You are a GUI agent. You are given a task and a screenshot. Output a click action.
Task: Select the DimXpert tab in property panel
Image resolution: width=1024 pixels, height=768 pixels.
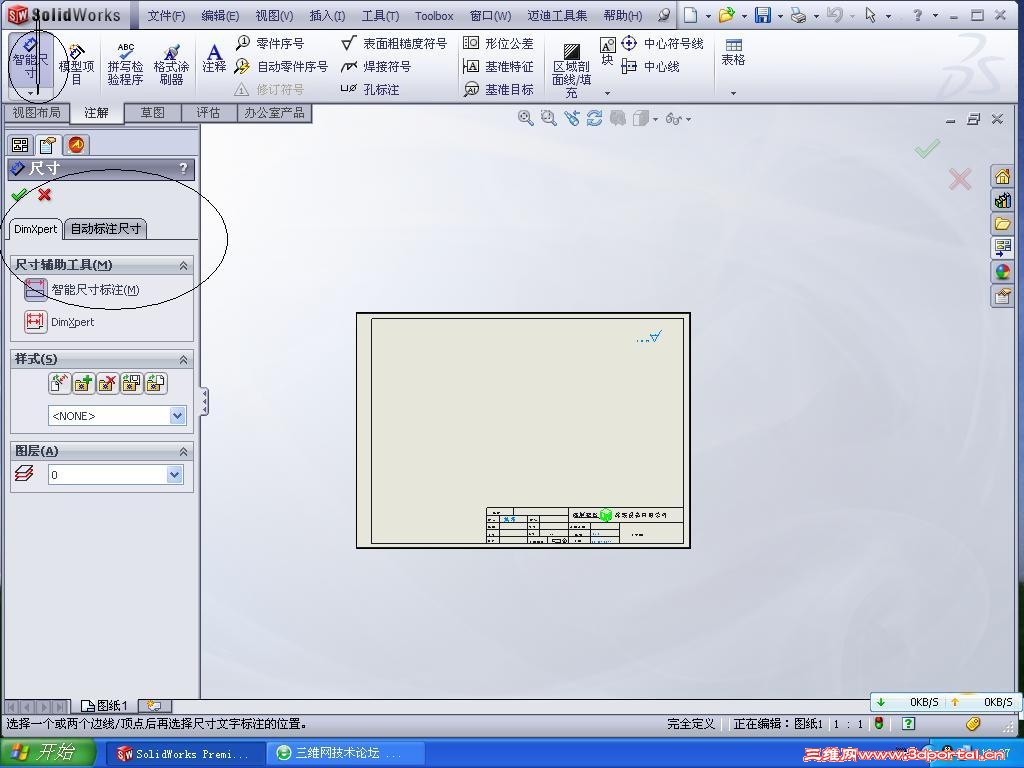pos(36,229)
